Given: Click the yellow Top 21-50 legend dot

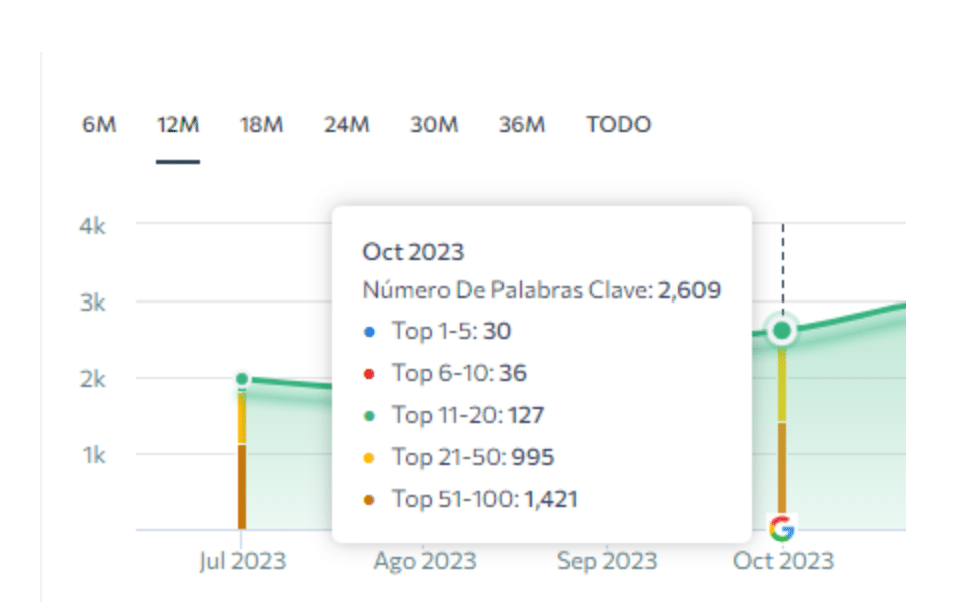Looking at the screenshot, I should click(370, 458).
